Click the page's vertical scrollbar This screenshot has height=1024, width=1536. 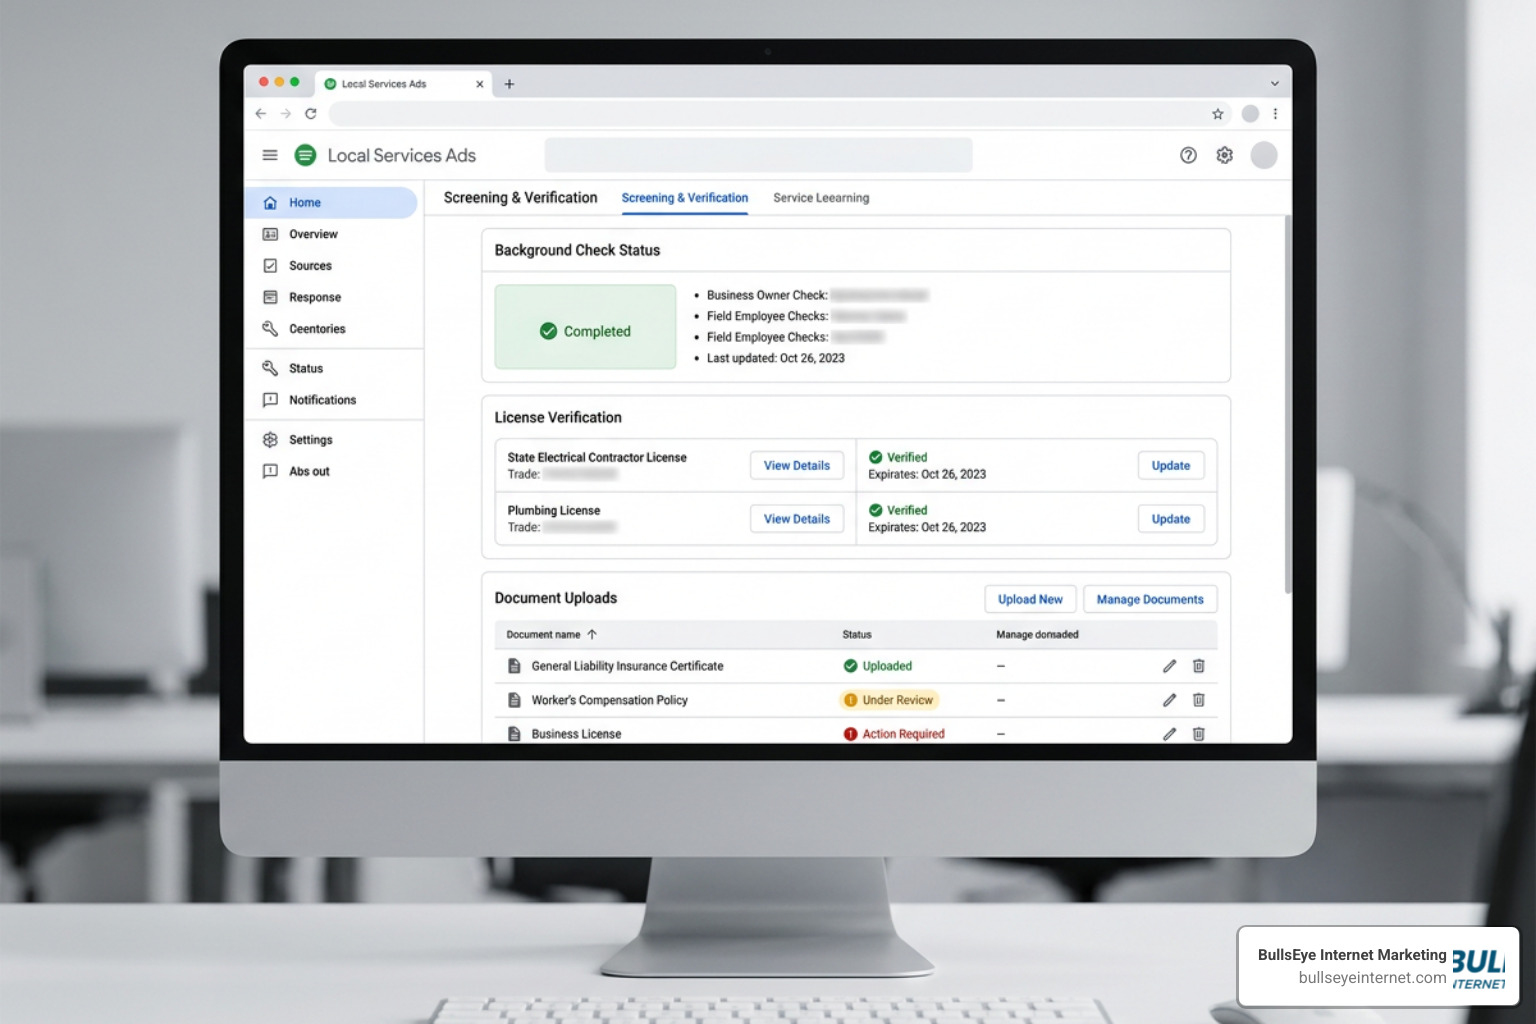(x=1288, y=405)
